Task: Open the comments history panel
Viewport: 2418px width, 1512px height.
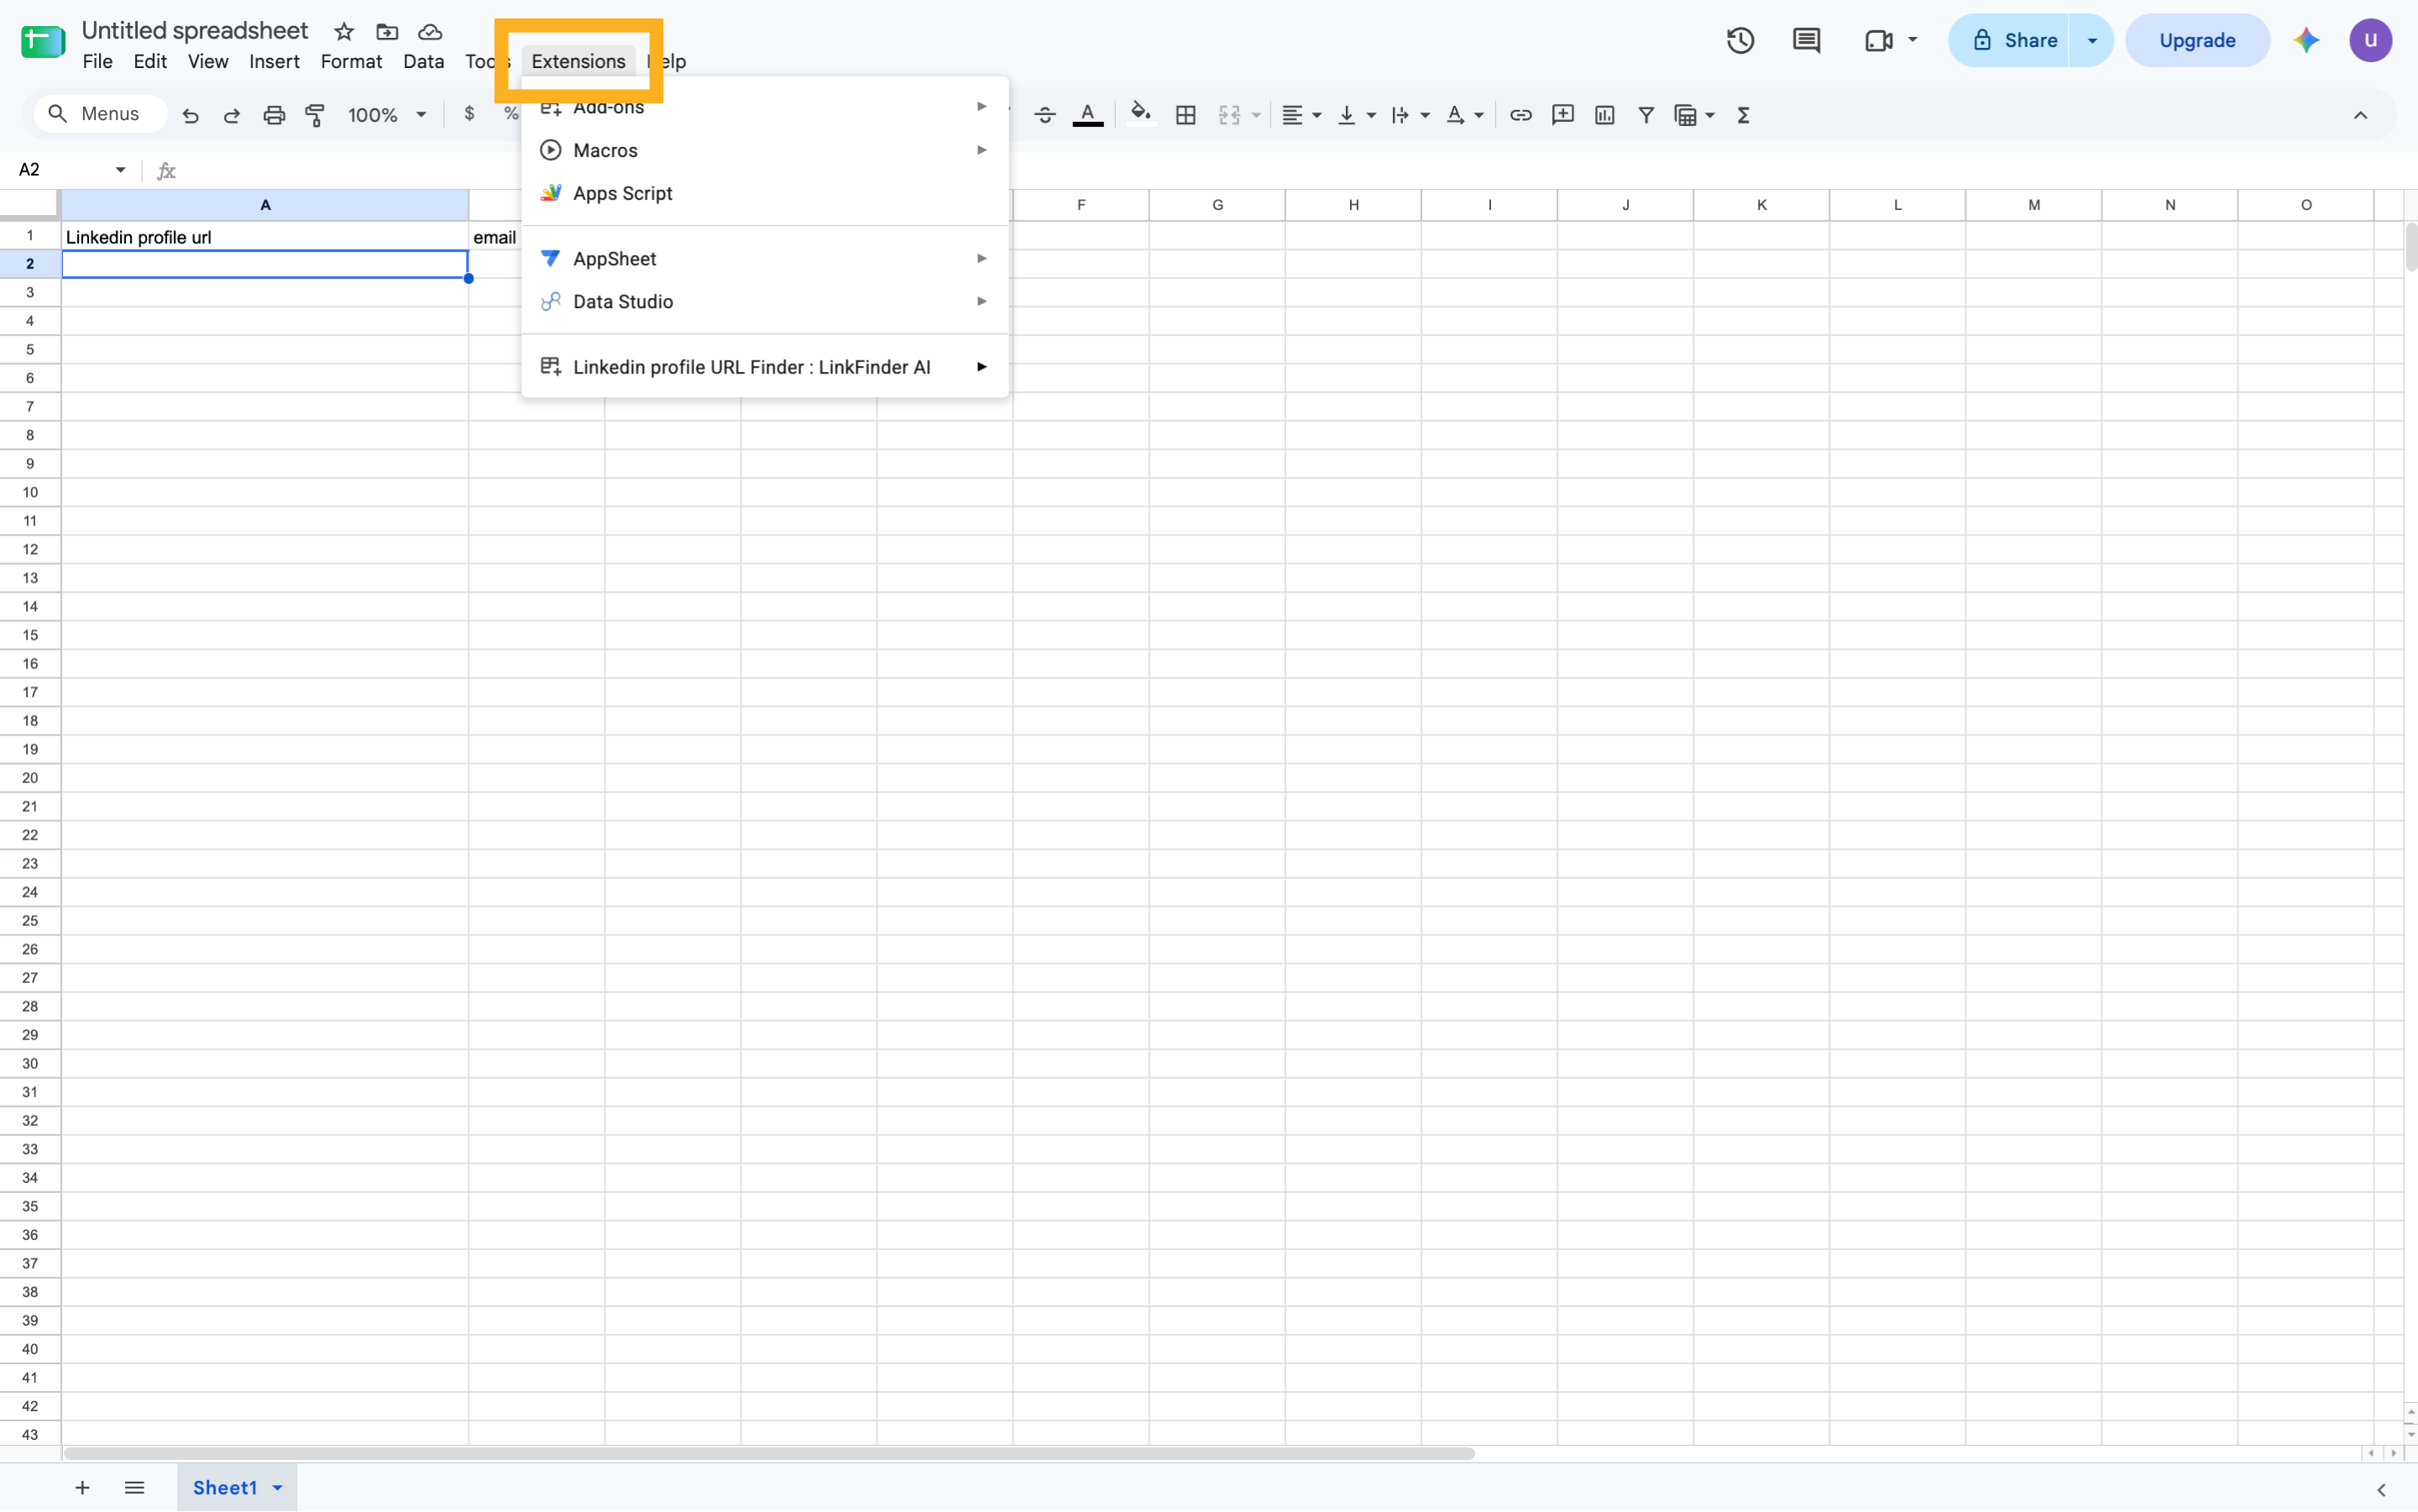Action: click(x=1807, y=40)
